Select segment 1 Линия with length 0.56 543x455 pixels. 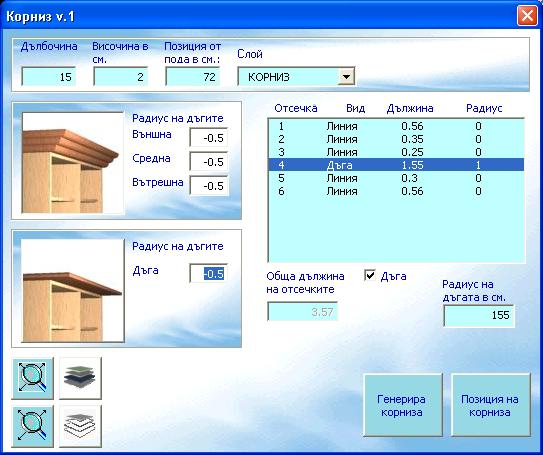[x=396, y=126]
